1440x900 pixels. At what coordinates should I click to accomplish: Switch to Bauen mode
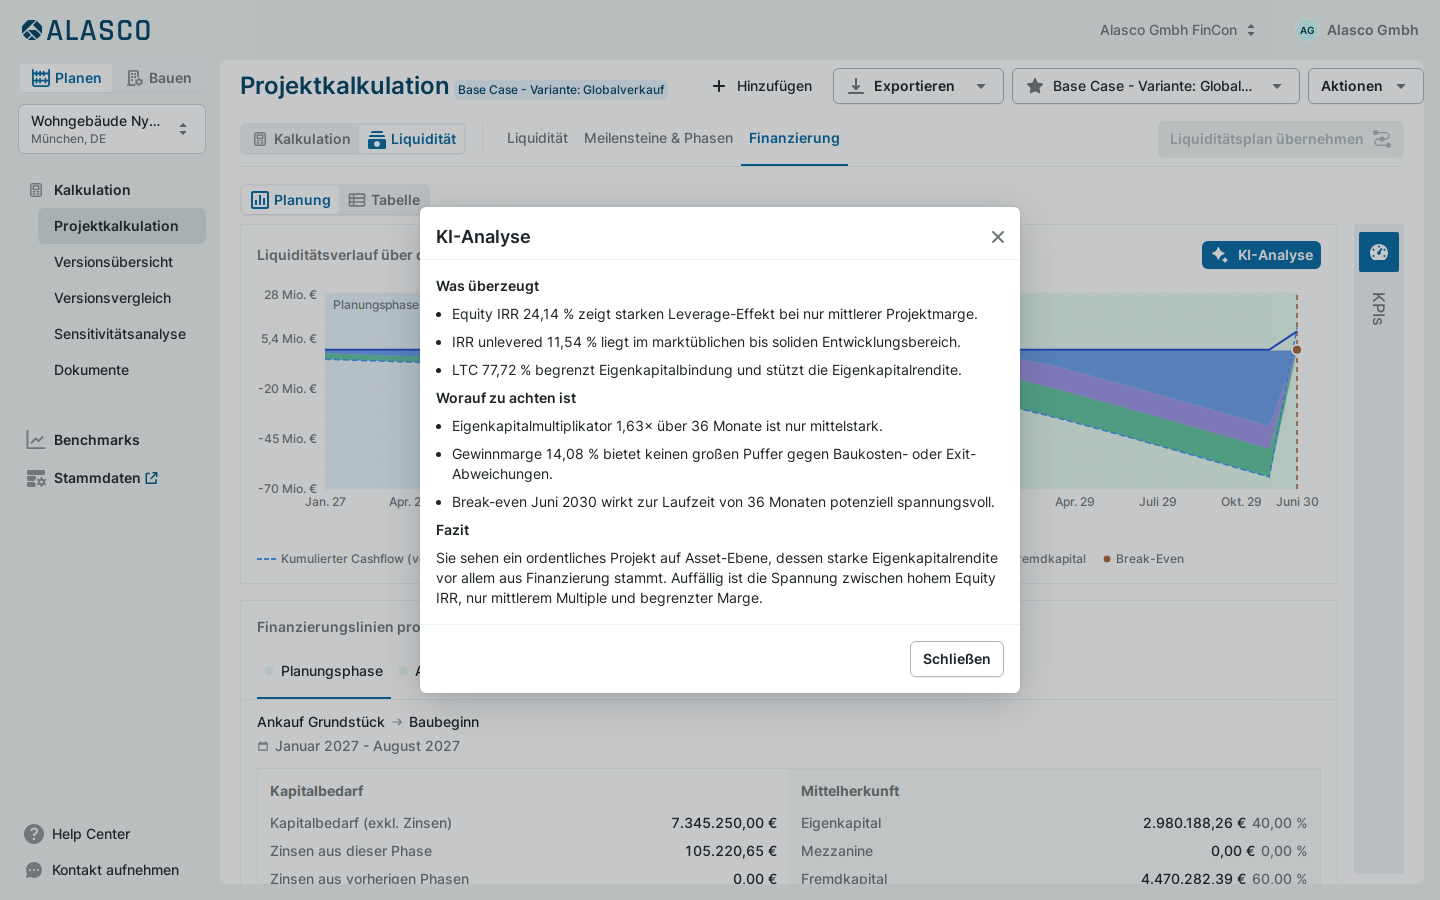(x=159, y=78)
